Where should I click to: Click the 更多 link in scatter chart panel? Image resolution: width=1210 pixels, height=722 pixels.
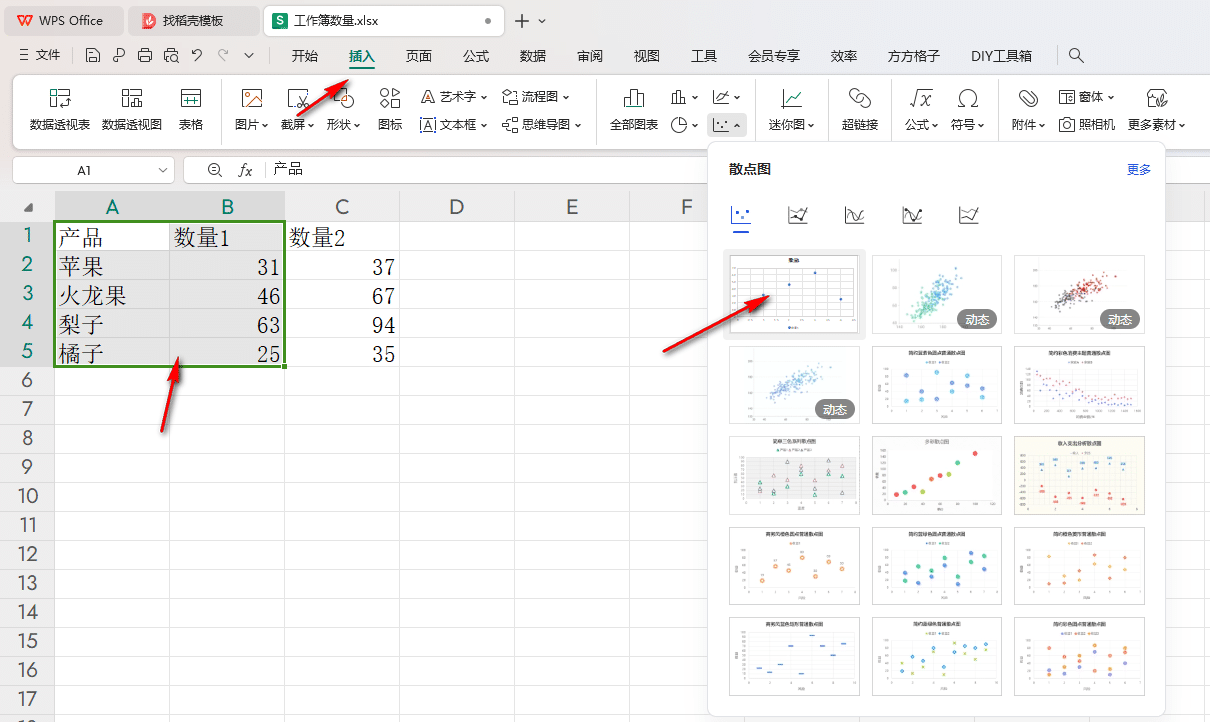pos(1139,170)
